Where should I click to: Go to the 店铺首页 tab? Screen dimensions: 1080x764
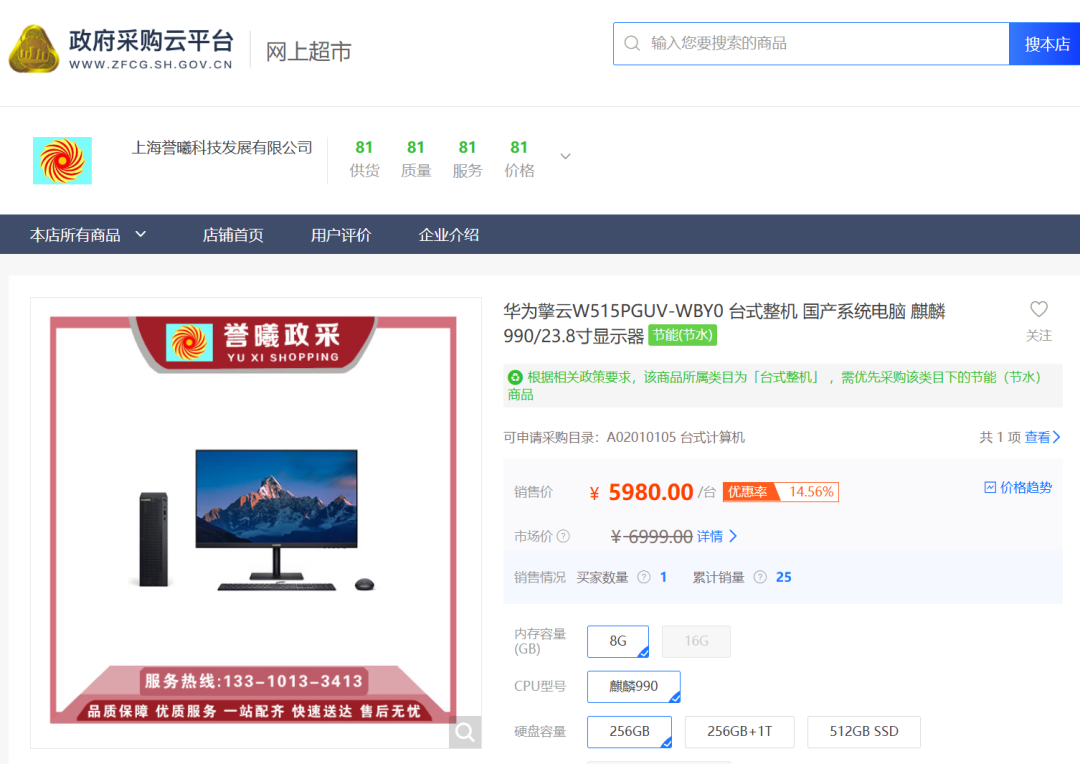pos(233,235)
